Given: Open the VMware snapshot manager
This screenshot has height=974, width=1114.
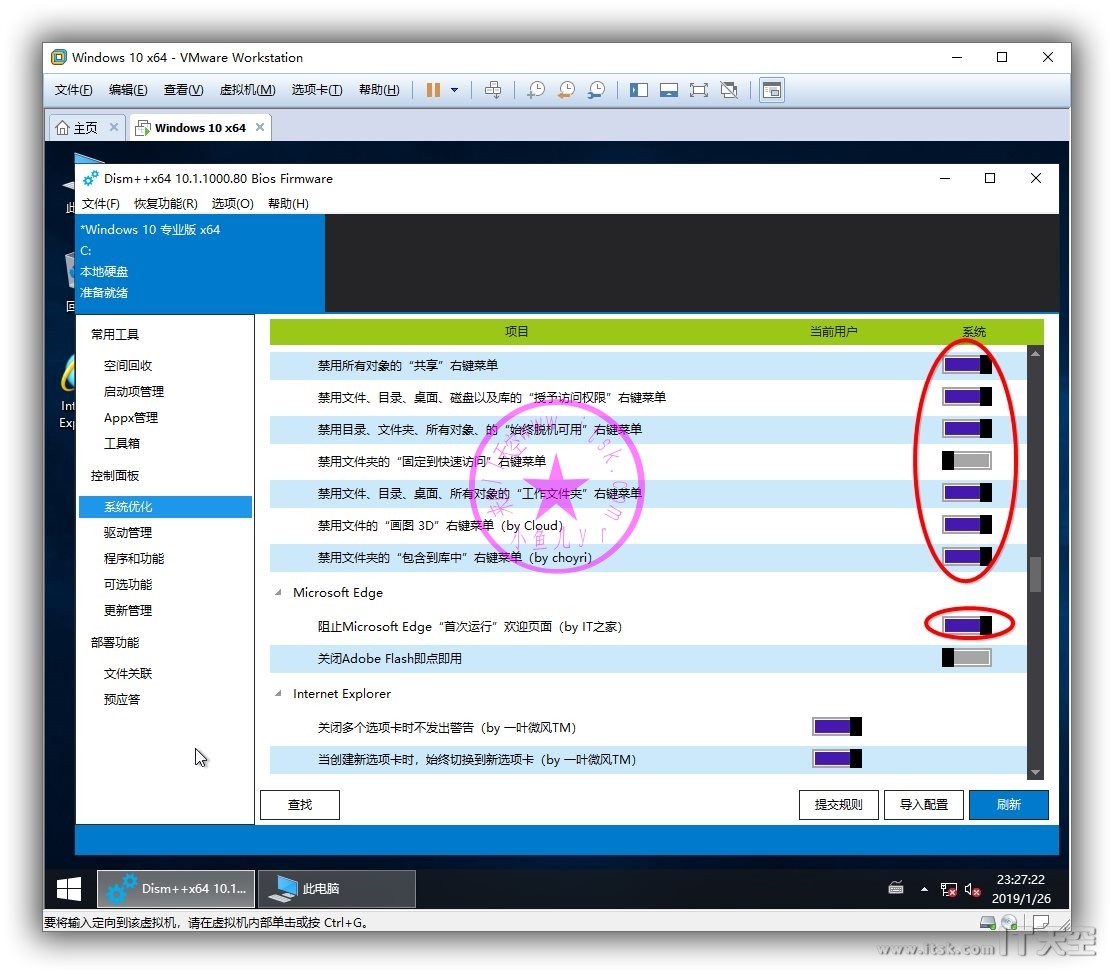Looking at the screenshot, I should [x=597, y=90].
